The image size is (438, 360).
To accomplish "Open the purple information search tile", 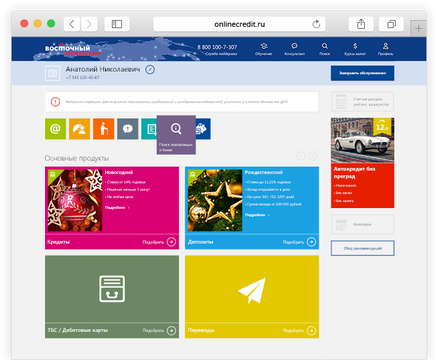I will (176, 135).
